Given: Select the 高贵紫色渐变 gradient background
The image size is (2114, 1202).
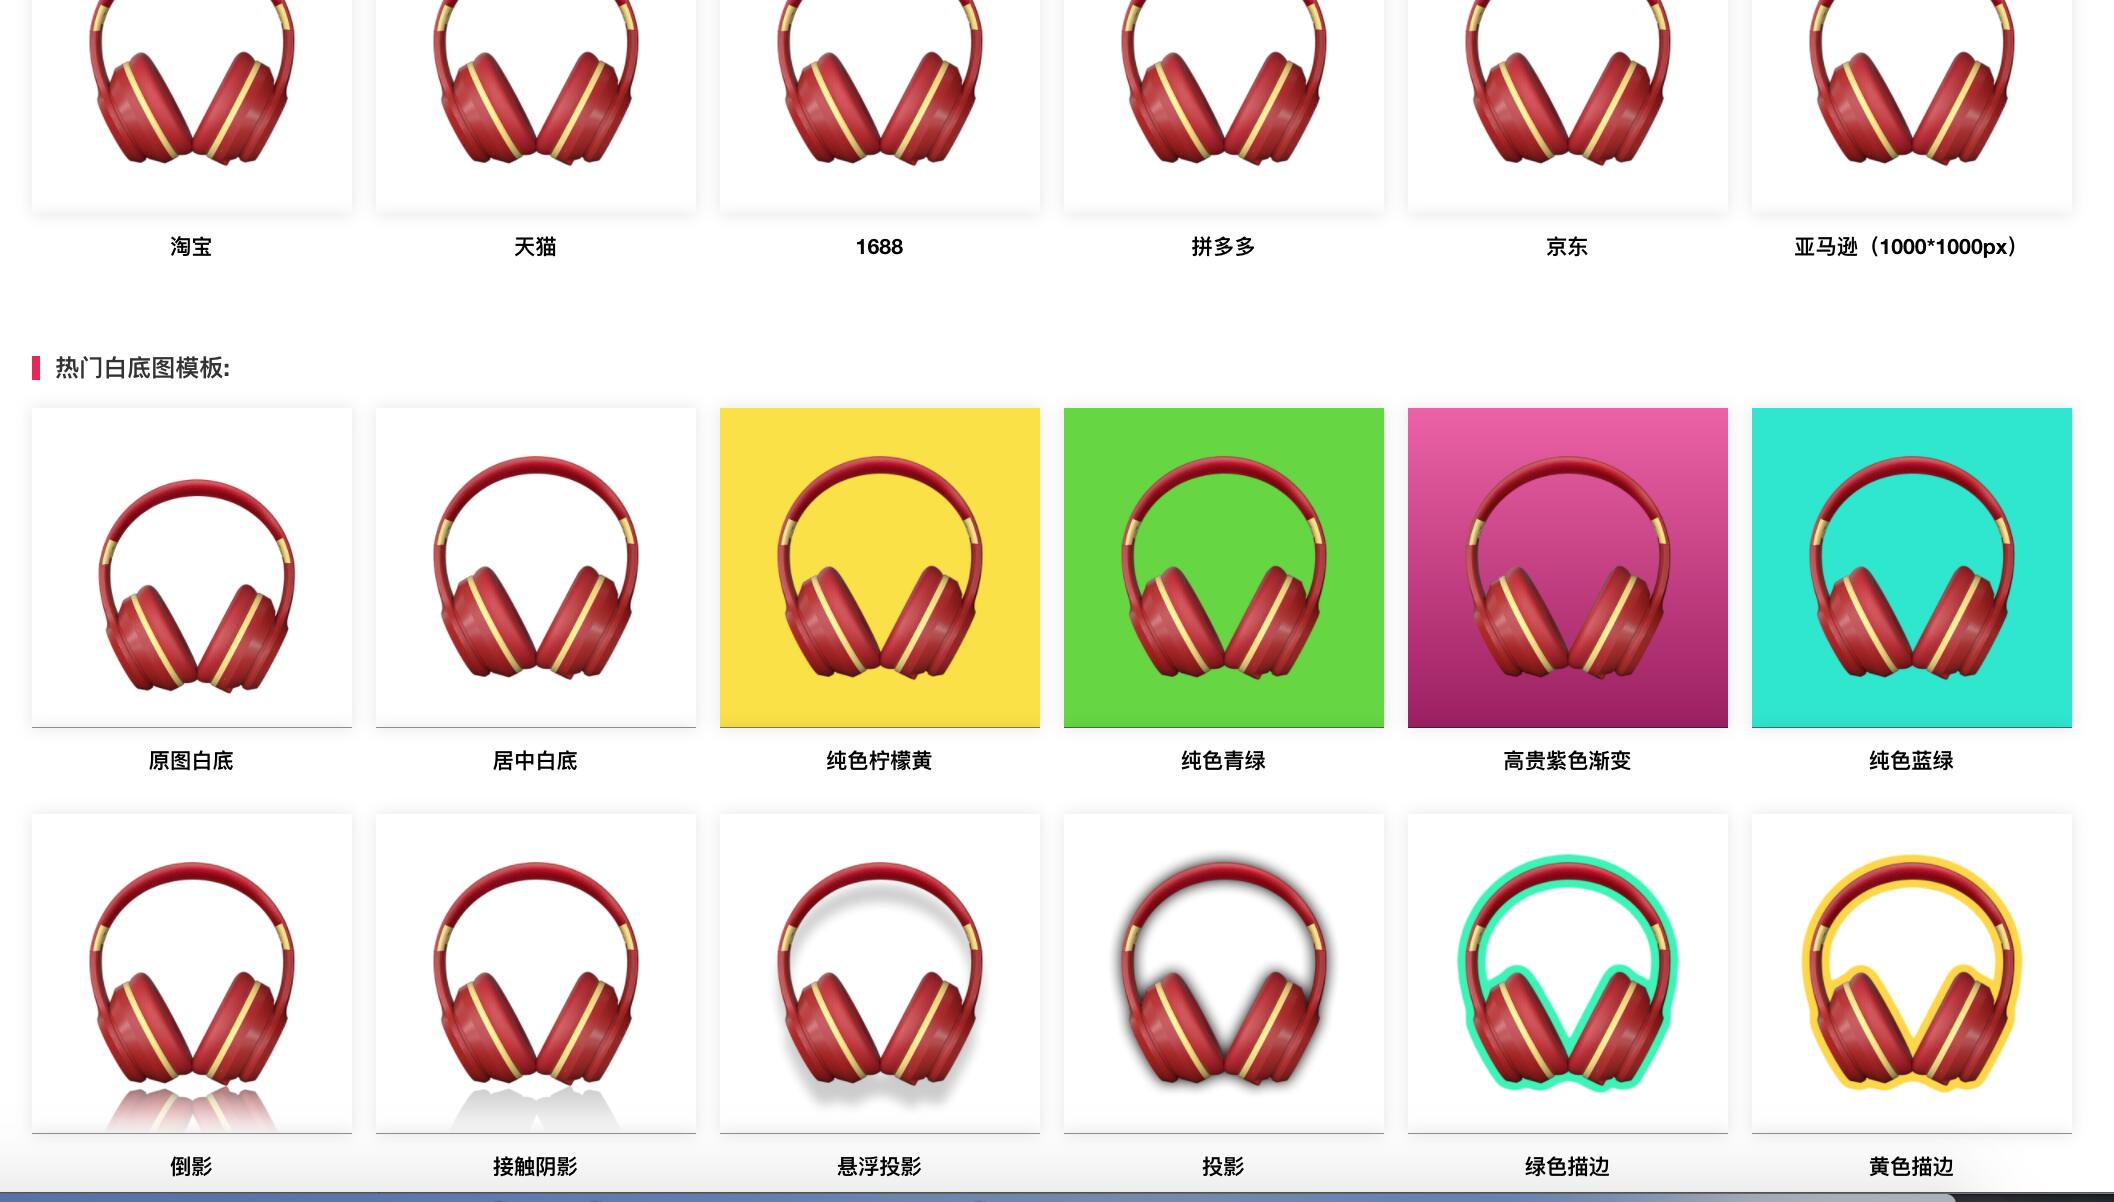Looking at the screenshot, I should [1567, 567].
